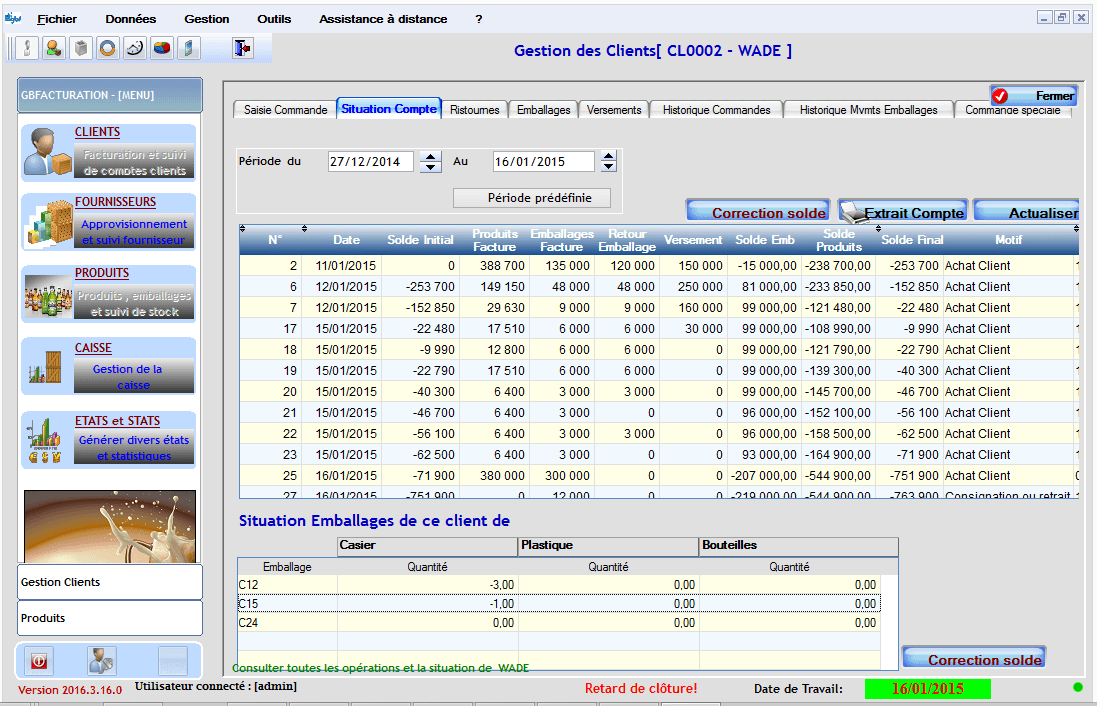Viewport: 1097px width, 706px height.
Task: Switch to the Historique Commandes tab
Action: pos(716,110)
